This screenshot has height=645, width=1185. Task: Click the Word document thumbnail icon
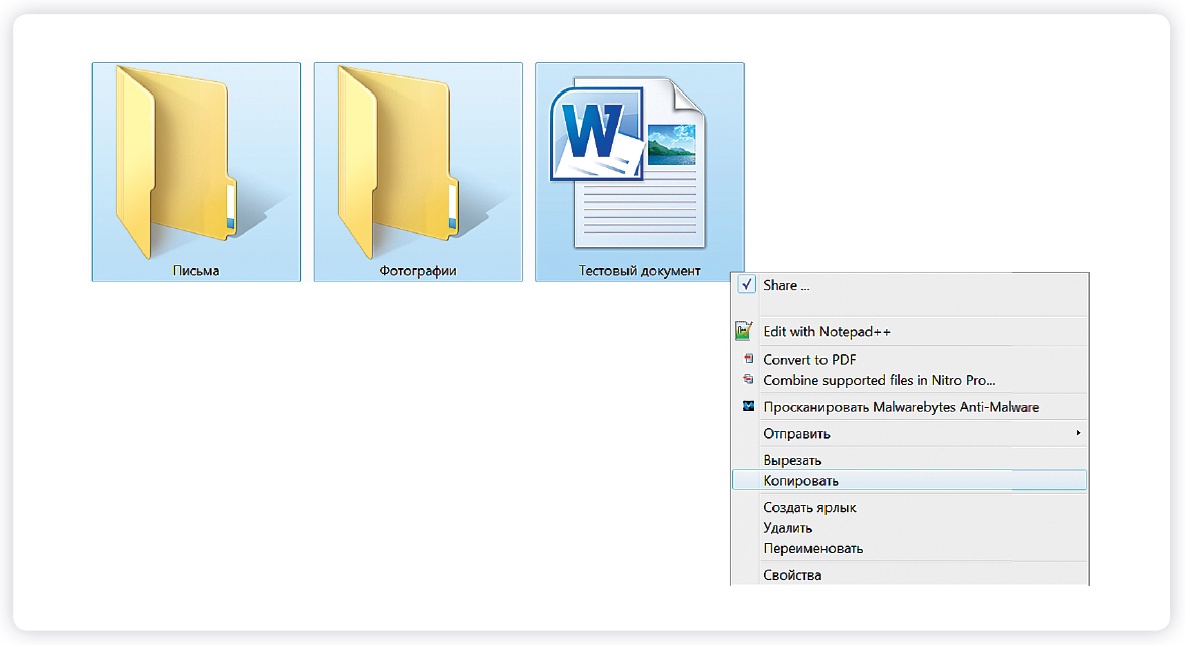click(628, 165)
